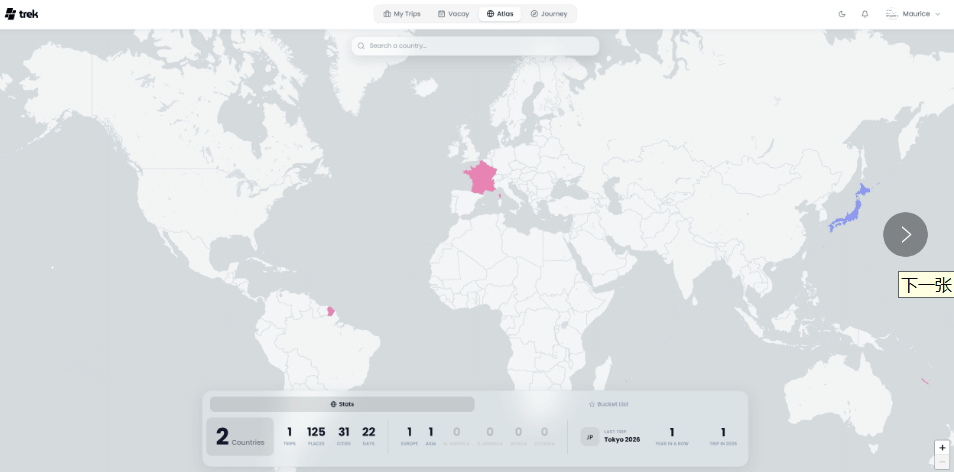
Task: Open the Vacay tab
Action: [453, 14]
